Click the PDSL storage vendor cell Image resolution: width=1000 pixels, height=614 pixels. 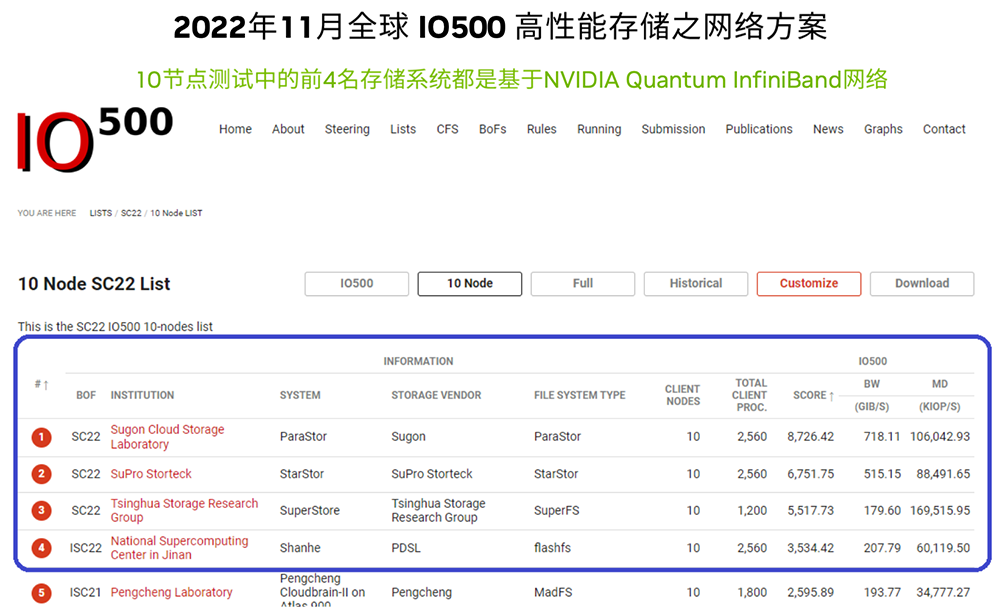coord(406,548)
